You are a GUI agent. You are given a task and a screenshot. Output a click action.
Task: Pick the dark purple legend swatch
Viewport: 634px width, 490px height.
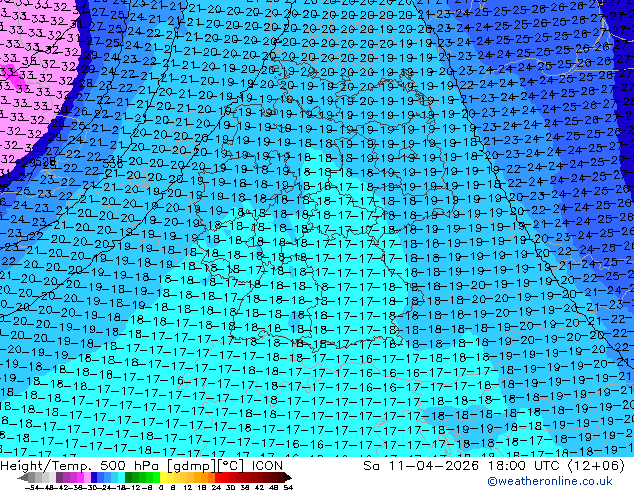pos(59,477)
